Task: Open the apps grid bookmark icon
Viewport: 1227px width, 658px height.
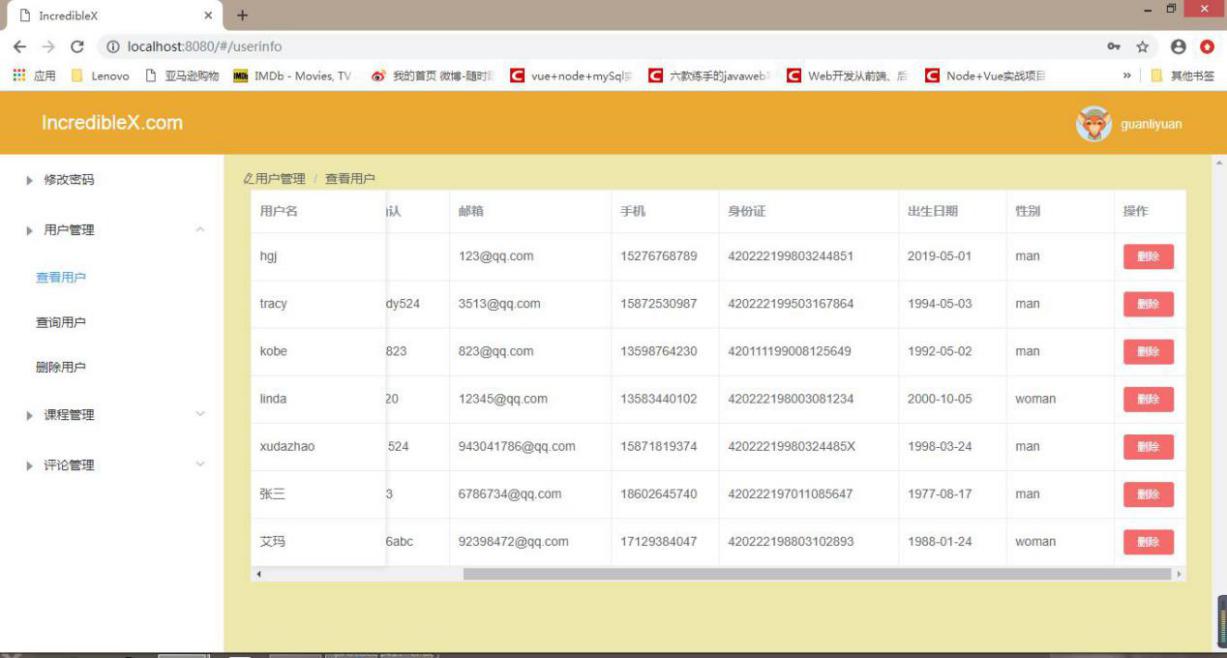Action: click(x=19, y=76)
